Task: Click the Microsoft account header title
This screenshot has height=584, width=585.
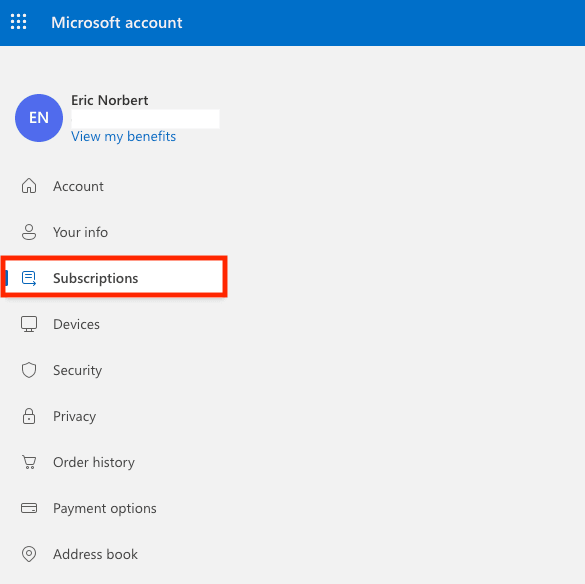Action: (x=116, y=23)
